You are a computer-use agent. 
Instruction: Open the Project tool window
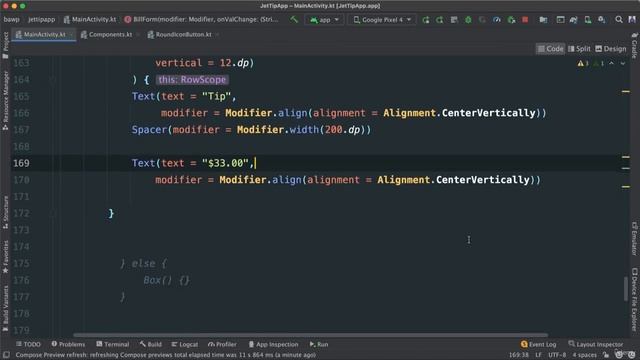[x=5, y=45]
